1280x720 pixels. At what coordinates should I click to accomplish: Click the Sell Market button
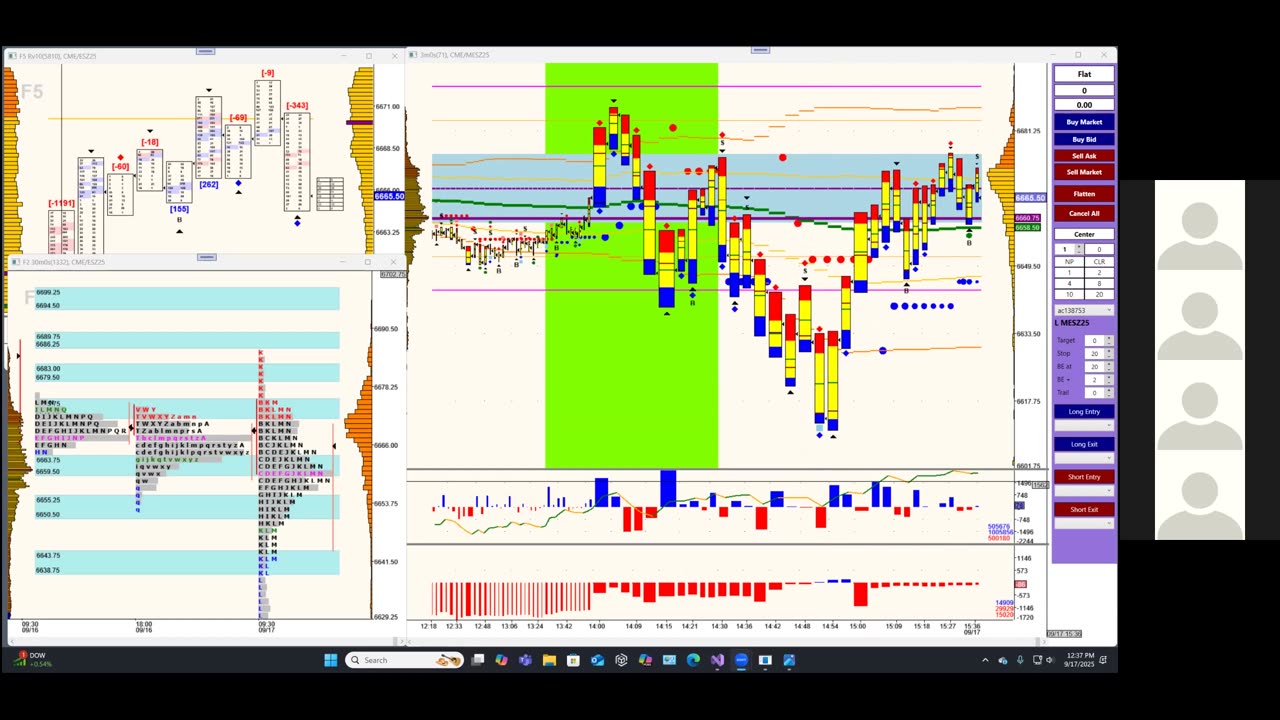(x=1084, y=172)
